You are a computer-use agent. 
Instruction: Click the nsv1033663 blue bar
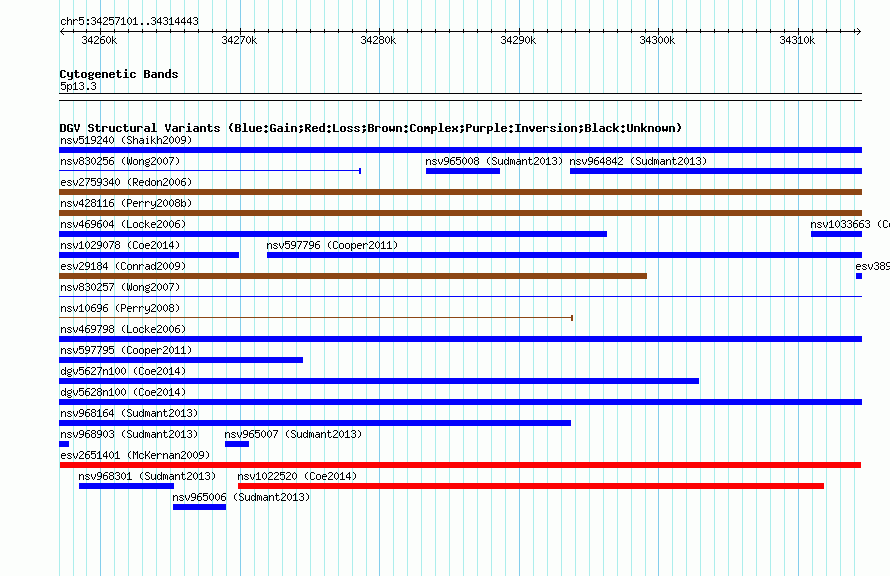[836, 234]
